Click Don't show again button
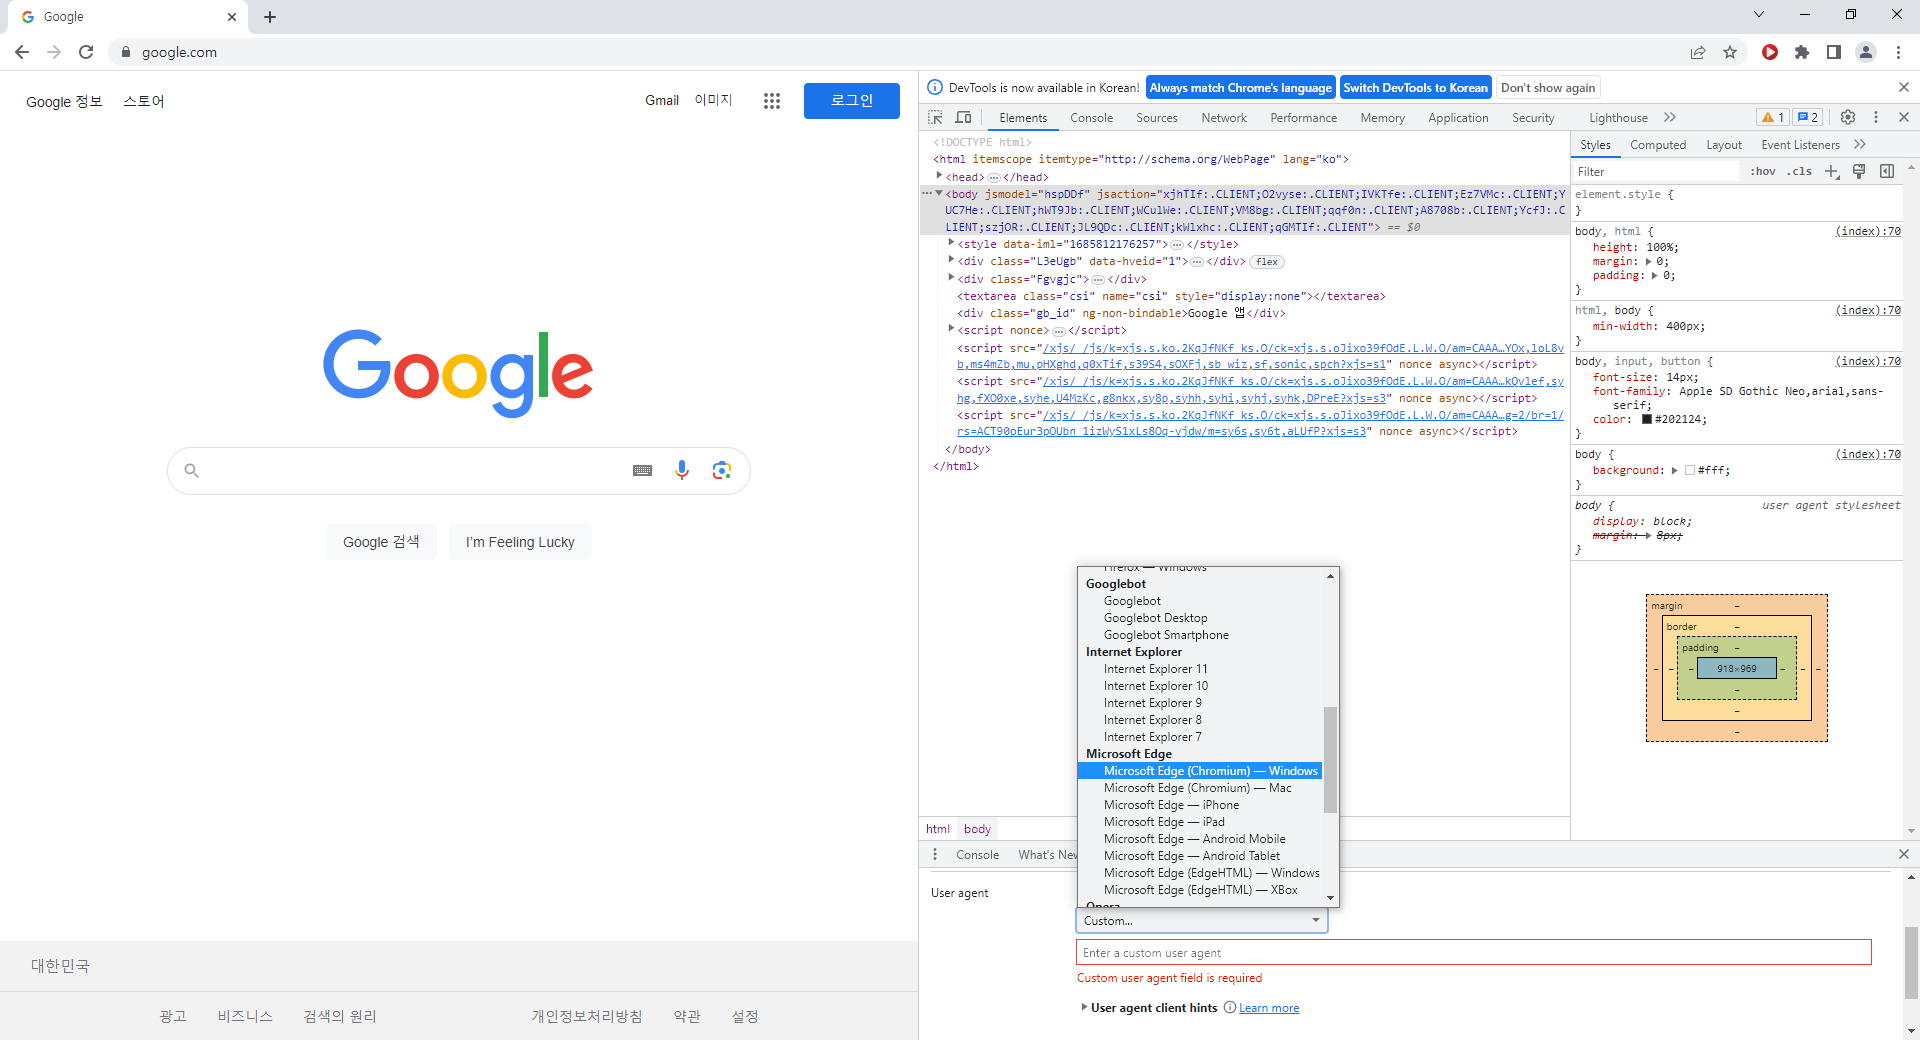Viewport: 1920px width, 1040px height. pos(1548,88)
